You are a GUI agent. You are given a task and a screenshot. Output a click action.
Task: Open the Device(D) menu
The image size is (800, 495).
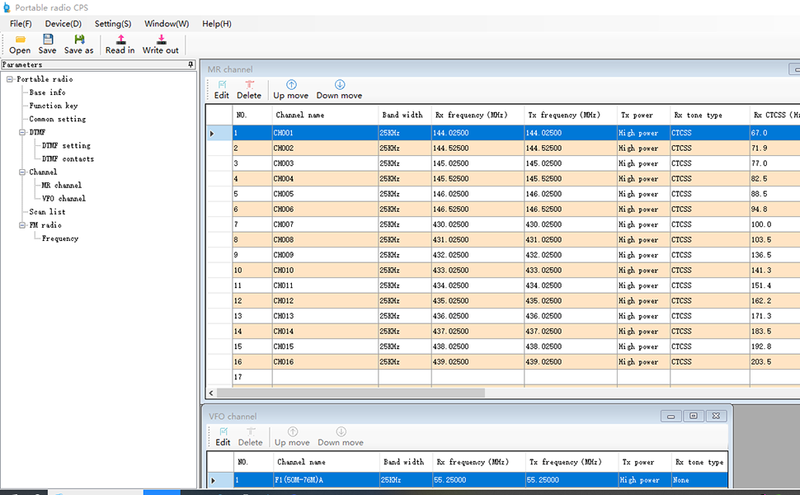pos(63,23)
